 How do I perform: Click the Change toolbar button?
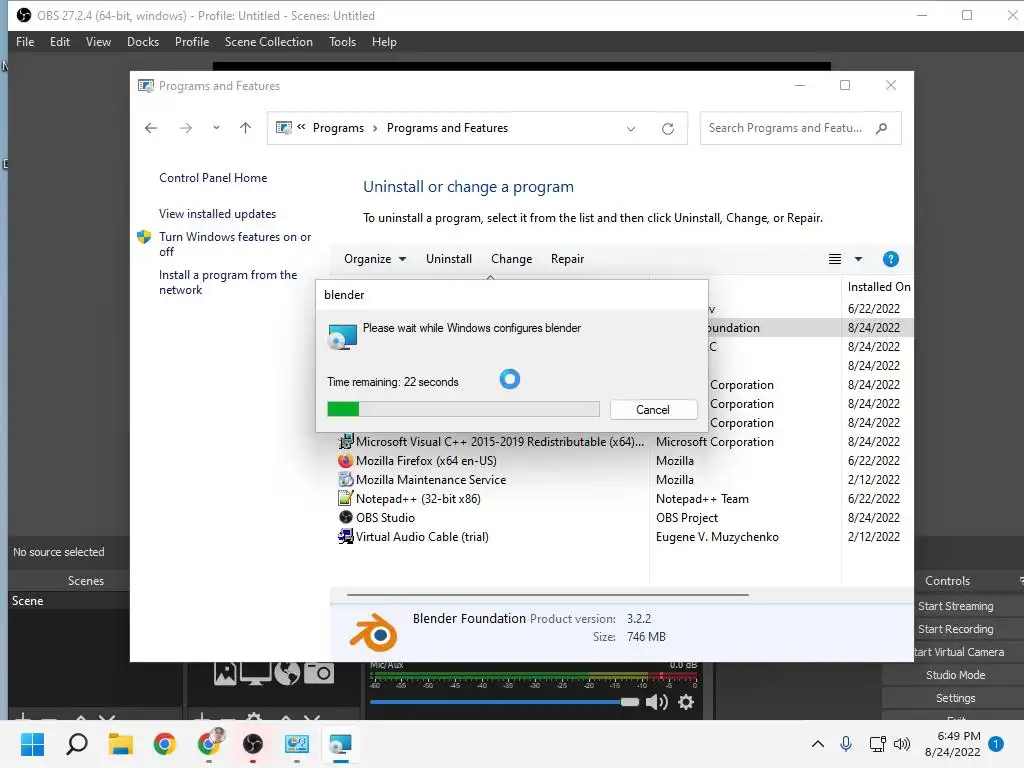511,259
